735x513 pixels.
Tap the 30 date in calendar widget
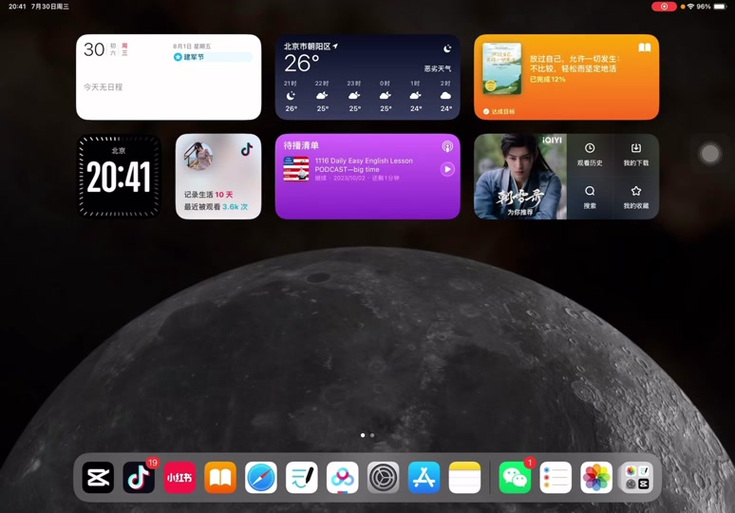tap(94, 49)
